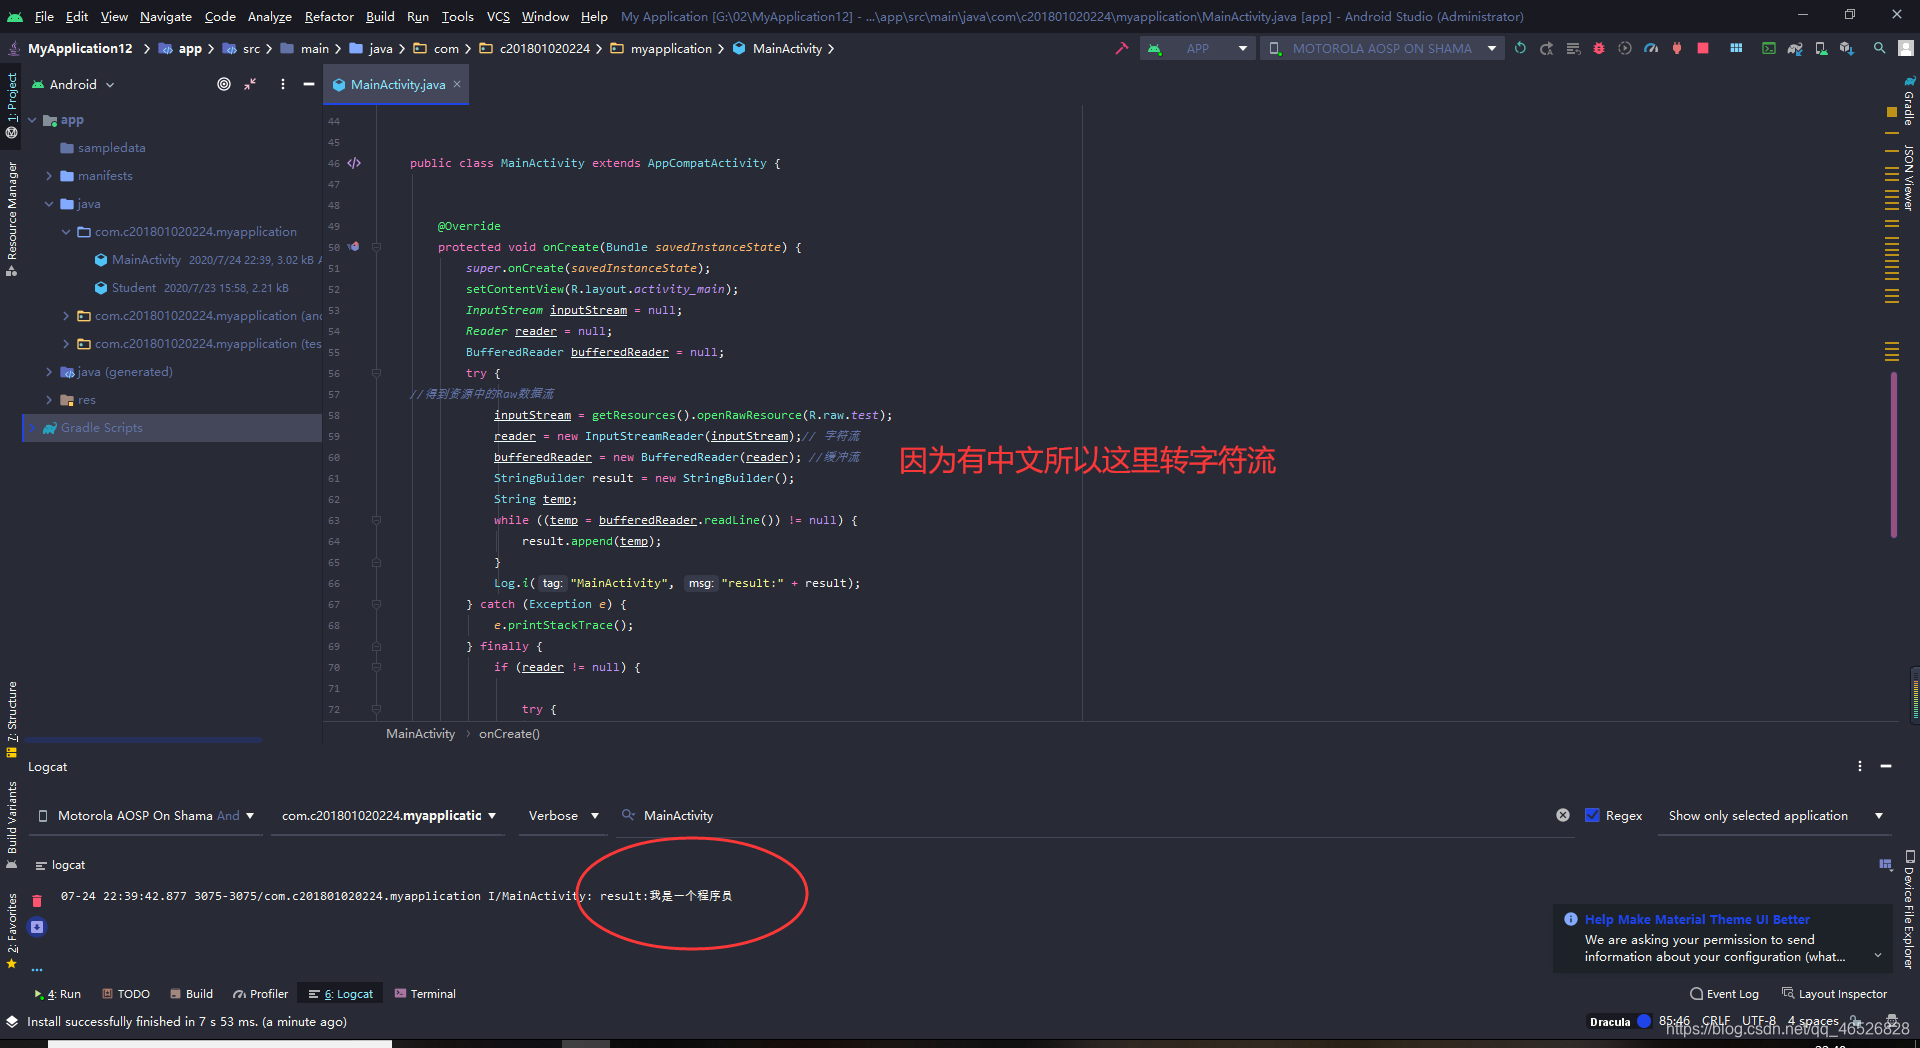1920x1048 pixels.
Task: Open the MOTOROLA AOSP ON SHAMA device dropdown
Action: [1382, 48]
